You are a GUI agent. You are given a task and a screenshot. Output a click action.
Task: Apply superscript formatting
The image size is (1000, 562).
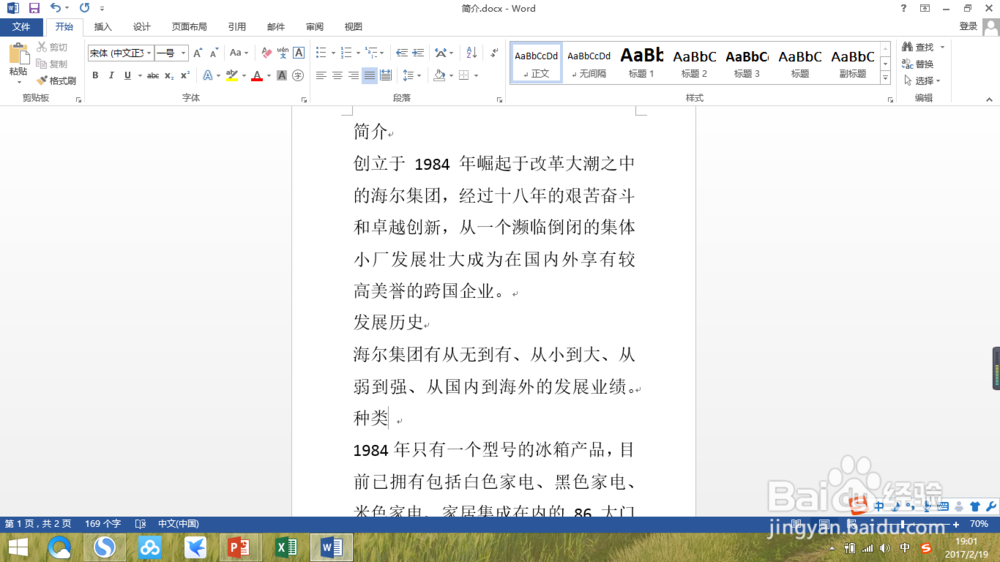[184, 76]
